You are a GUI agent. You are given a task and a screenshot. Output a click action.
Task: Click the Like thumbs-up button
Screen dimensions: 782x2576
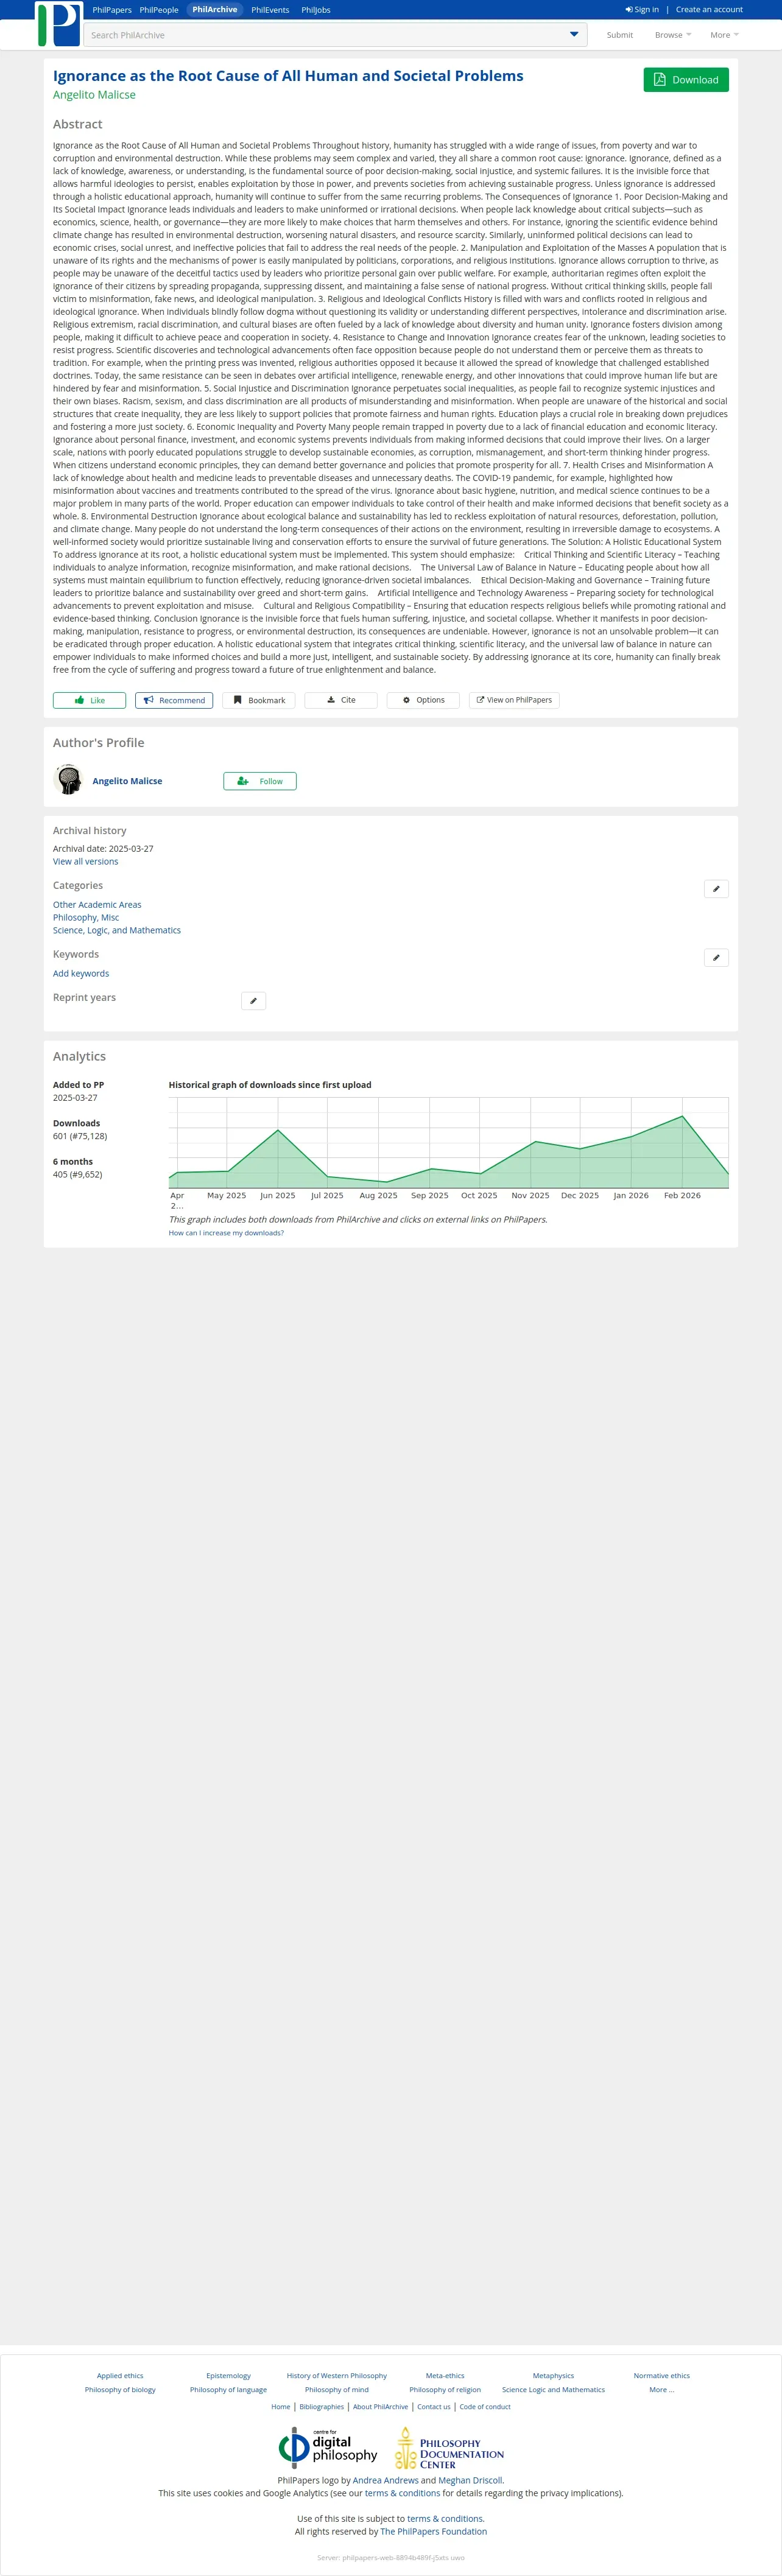pyautogui.click(x=89, y=700)
